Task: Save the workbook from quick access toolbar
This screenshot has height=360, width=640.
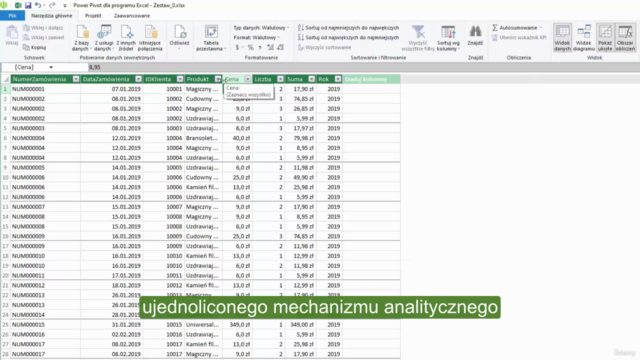Action: click(28, 5)
